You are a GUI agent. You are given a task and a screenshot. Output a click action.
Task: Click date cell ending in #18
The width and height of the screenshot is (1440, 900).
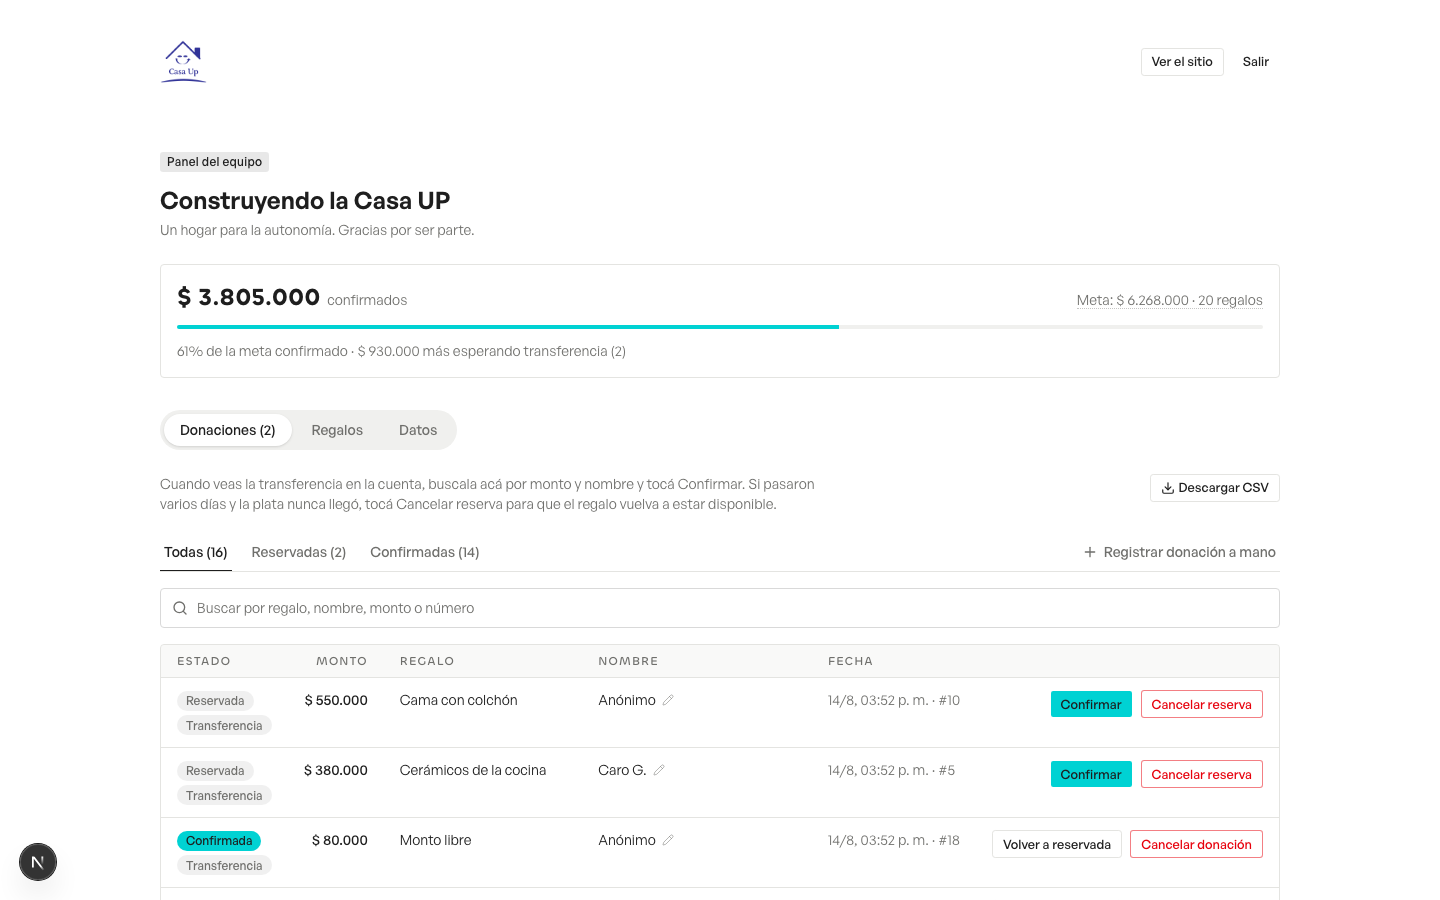pos(894,840)
